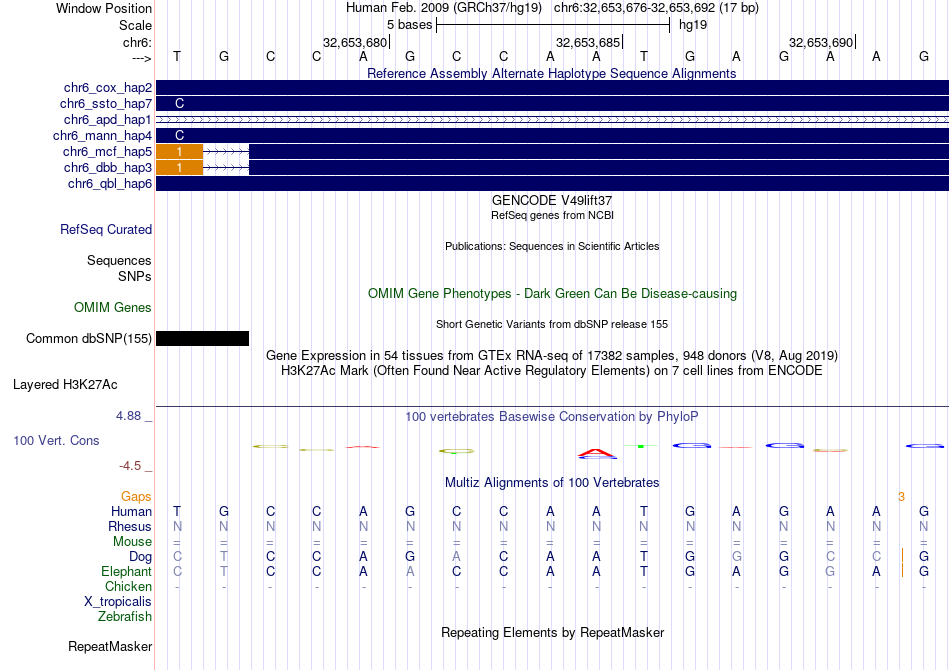Click the 'C' mismatch in chr6_ssto_hap7 alignment
This screenshot has height=670, width=950.
point(179,104)
